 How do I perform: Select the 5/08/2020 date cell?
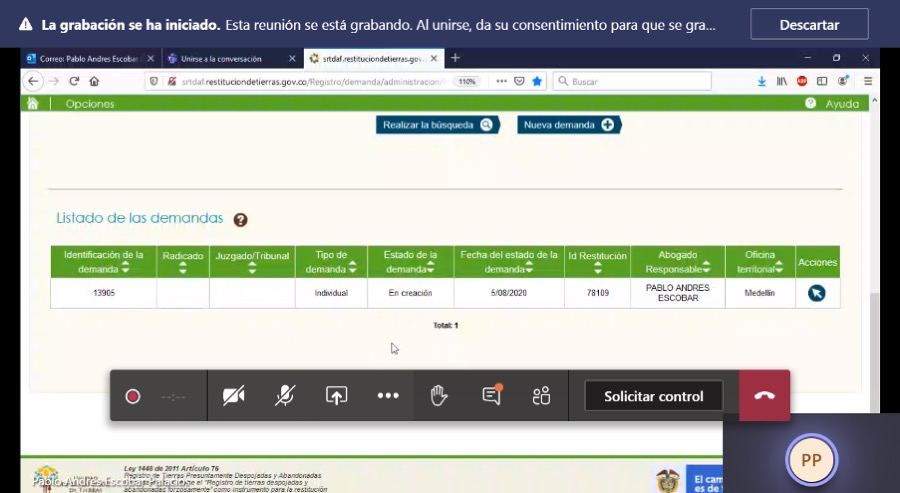point(509,293)
